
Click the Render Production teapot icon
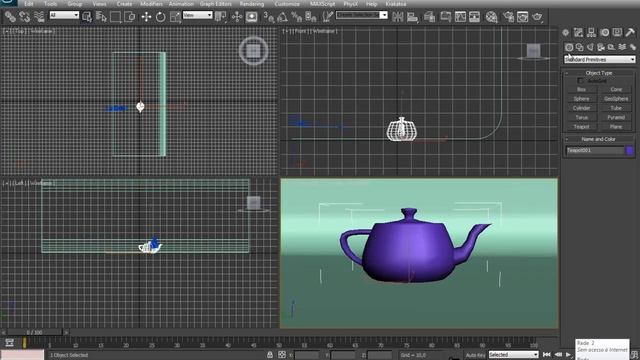click(x=538, y=17)
